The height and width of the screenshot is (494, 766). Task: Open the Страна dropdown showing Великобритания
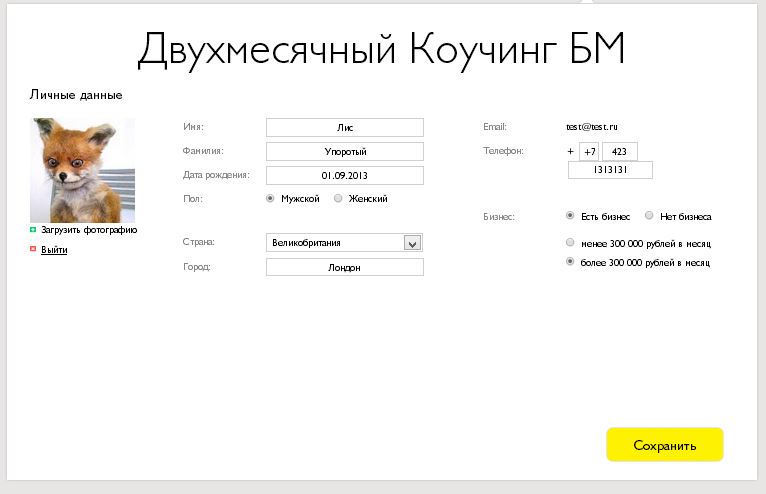point(344,243)
